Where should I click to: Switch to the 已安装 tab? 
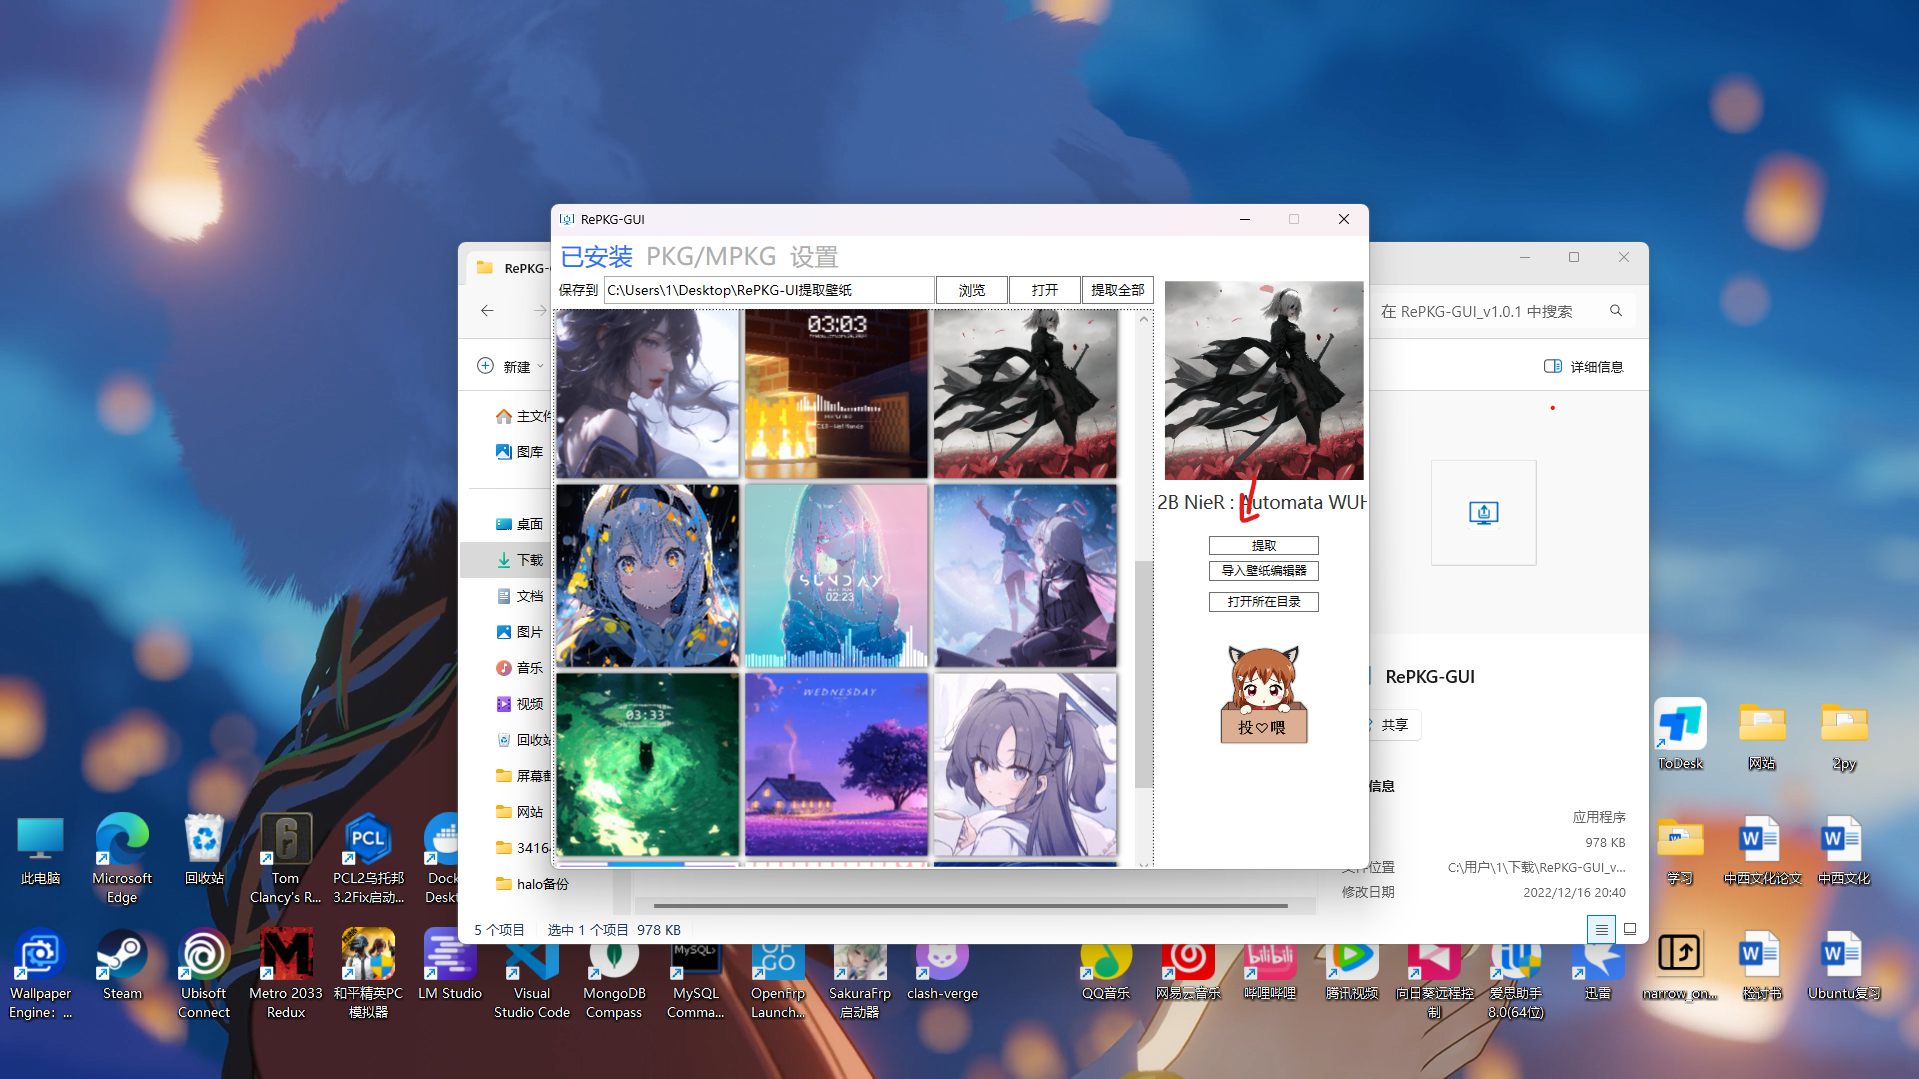tap(596, 257)
